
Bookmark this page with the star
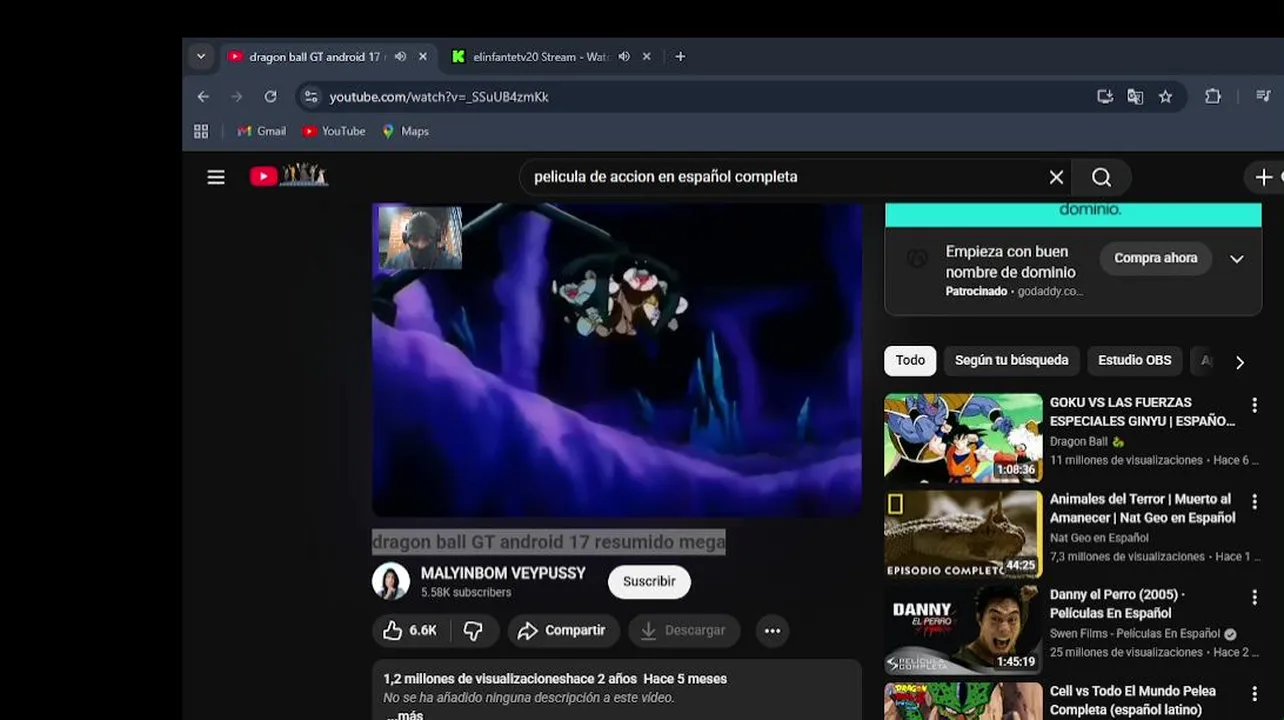1165,97
